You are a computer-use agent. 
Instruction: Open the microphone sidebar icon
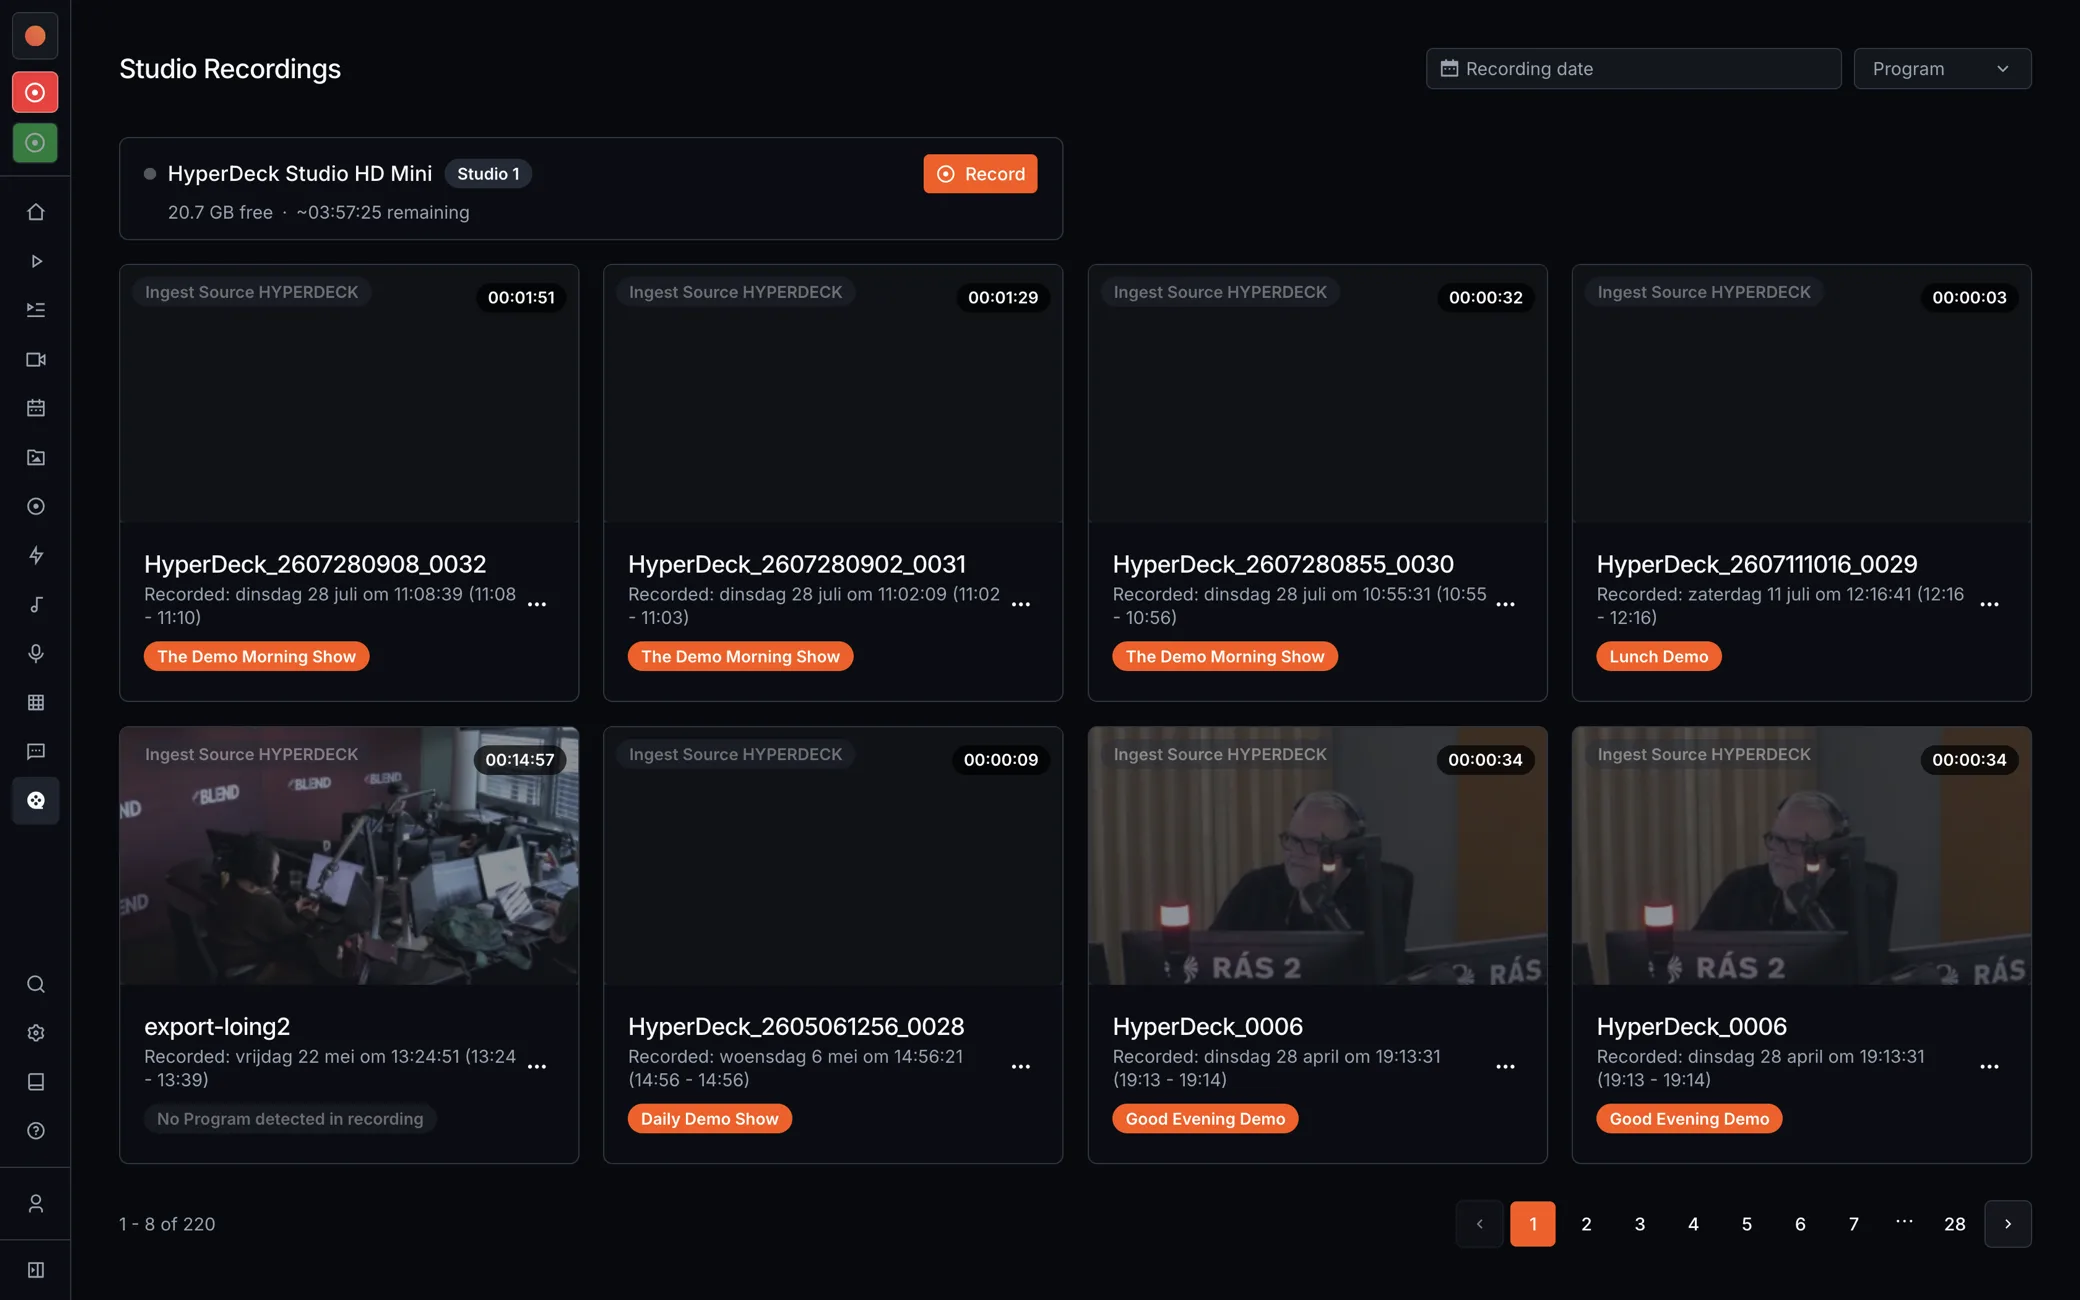click(36, 653)
